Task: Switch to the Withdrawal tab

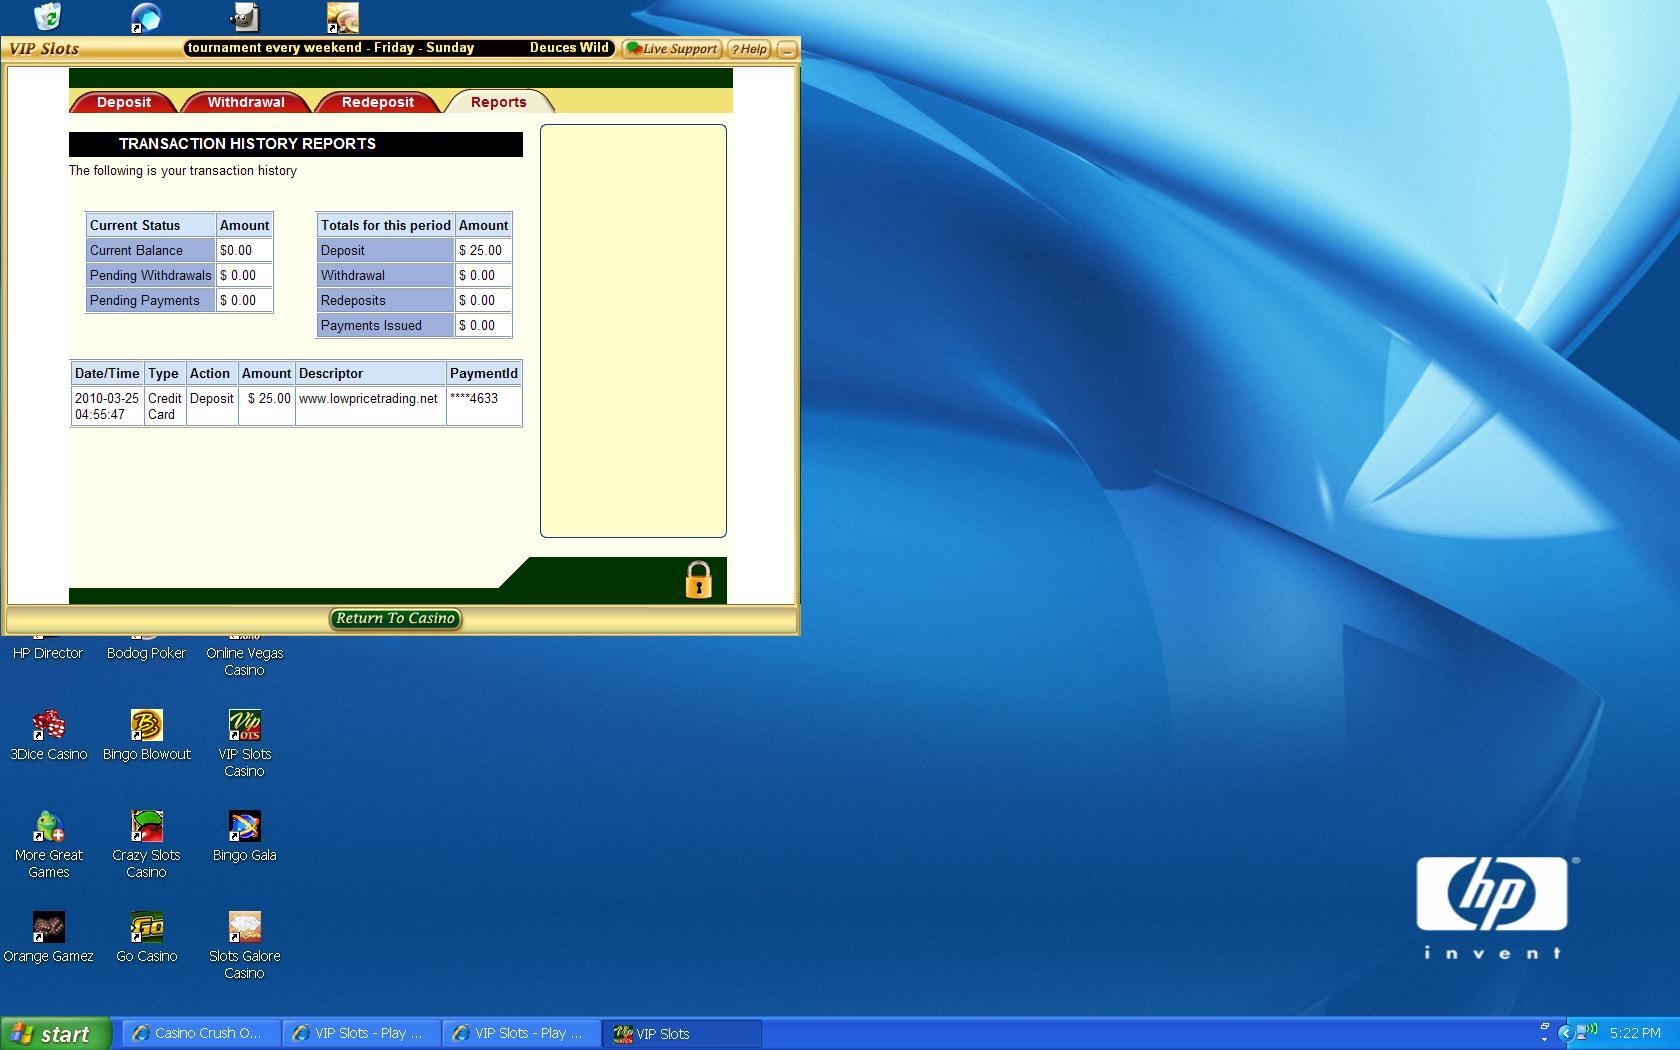Action: (x=245, y=102)
